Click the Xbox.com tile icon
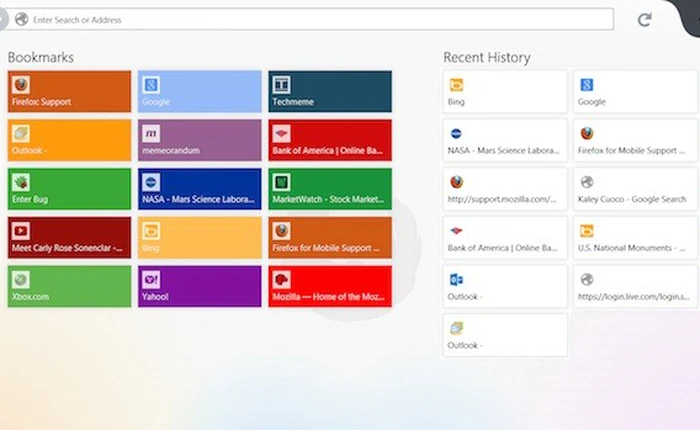Viewport: 700px width, 430px height. [21, 280]
